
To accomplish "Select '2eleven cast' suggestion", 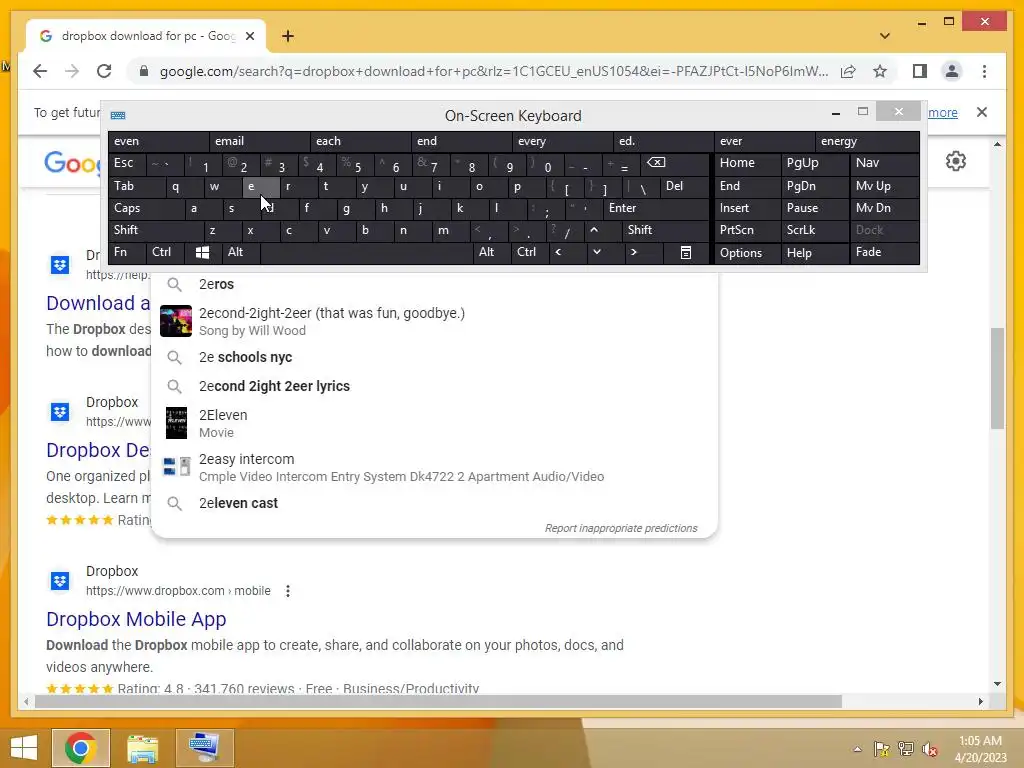I will point(434,503).
